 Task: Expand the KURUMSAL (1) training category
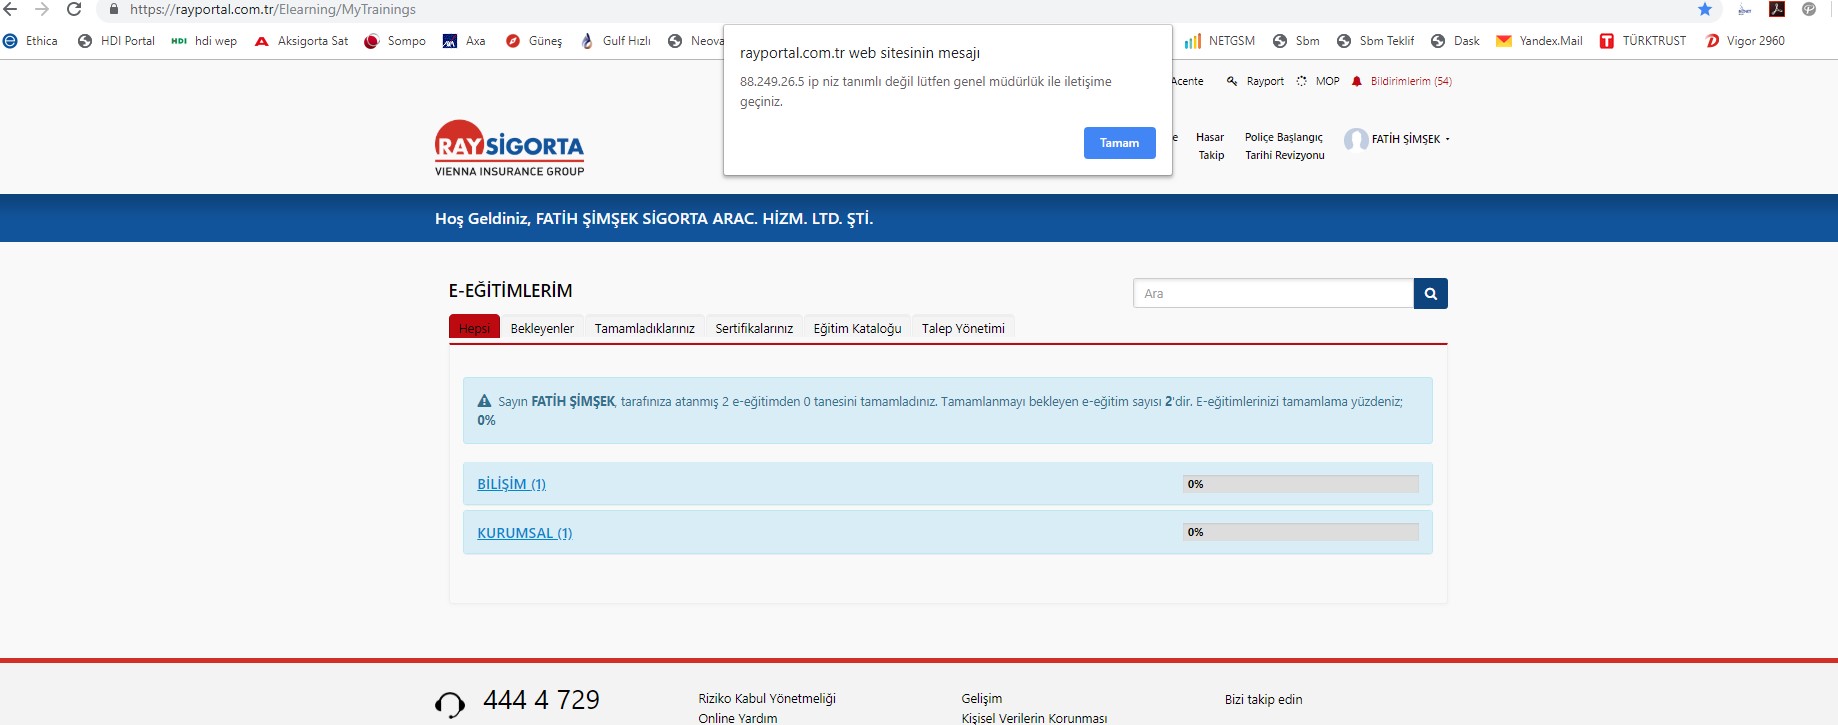(524, 533)
